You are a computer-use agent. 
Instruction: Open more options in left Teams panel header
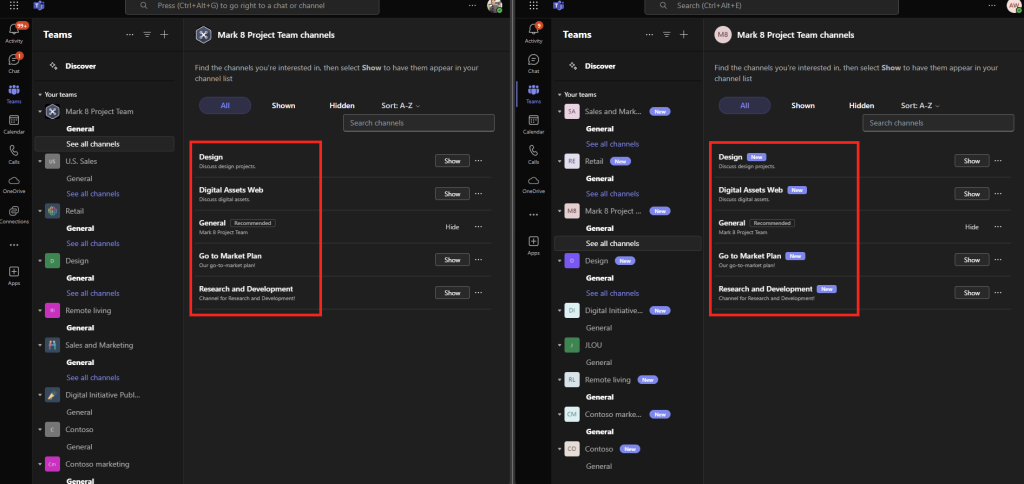point(130,35)
